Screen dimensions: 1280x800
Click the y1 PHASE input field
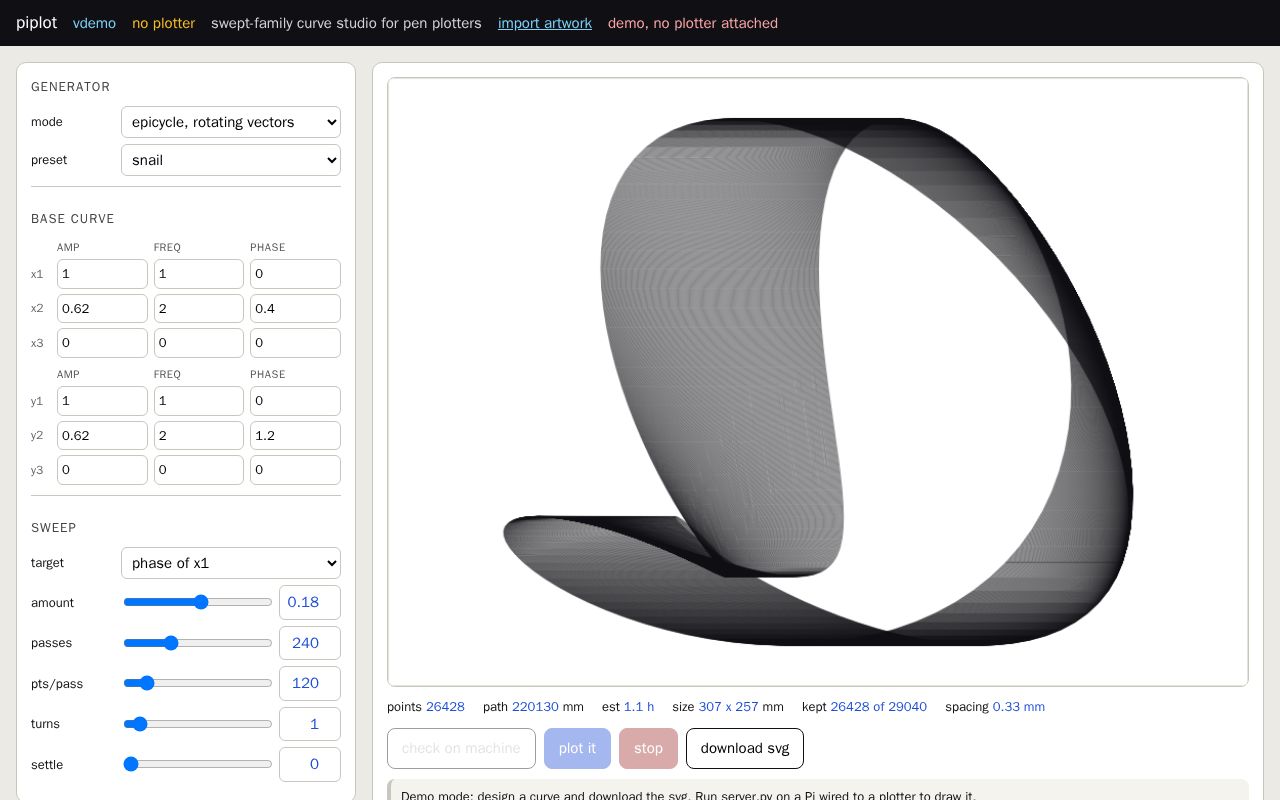(x=295, y=401)
